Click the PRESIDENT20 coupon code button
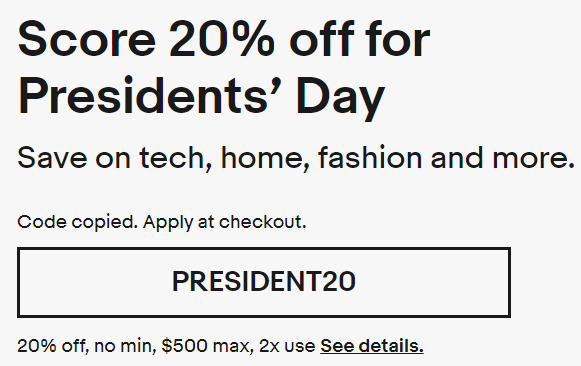 click(264, 282)
